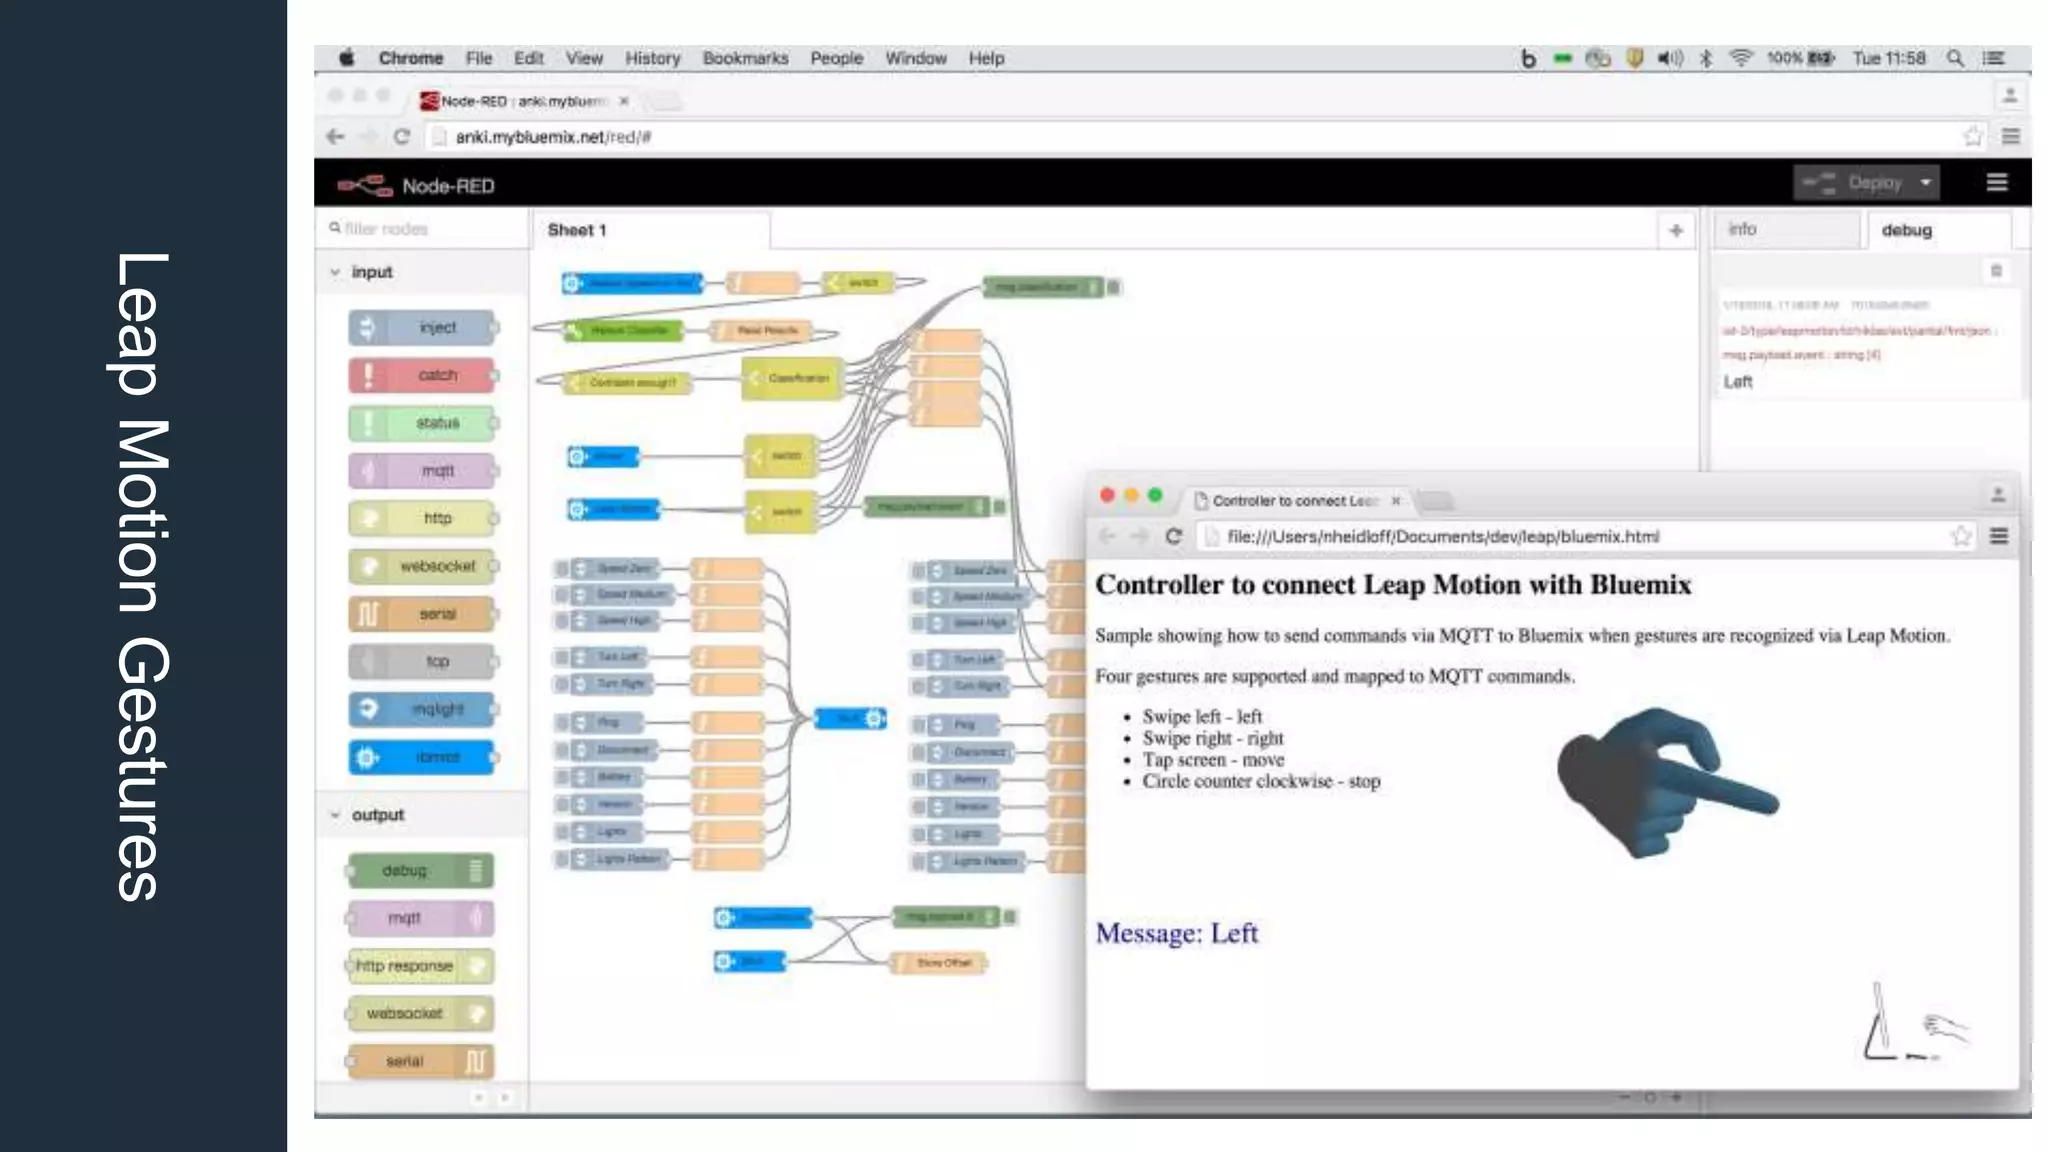Click the inject node in the palette
This screenshot has height=1152, width=2048.
[424, 328]
